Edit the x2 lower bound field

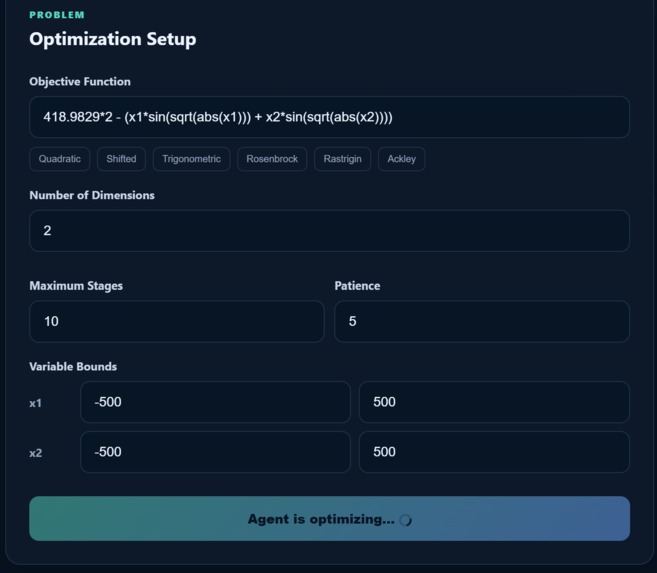pos(215,452)
